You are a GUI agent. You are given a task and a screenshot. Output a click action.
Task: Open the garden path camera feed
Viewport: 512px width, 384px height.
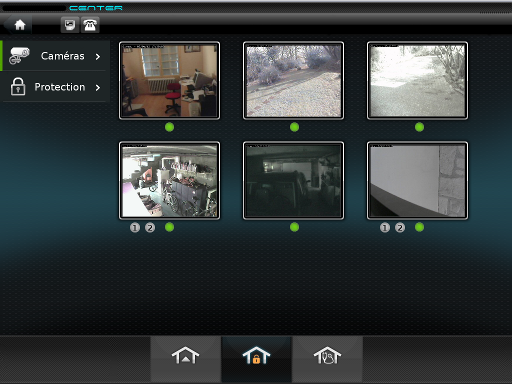coord(293,80)
